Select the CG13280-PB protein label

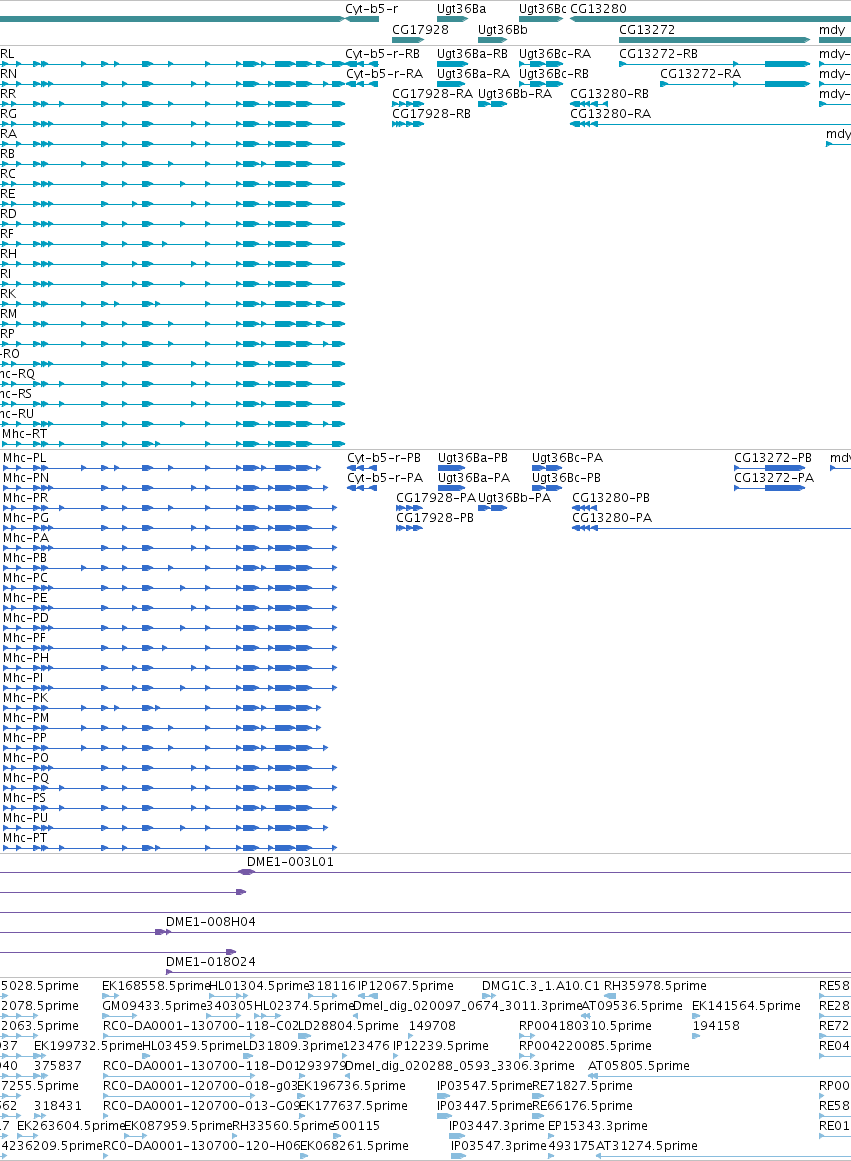pyautogui.click(x=611, y=498)
